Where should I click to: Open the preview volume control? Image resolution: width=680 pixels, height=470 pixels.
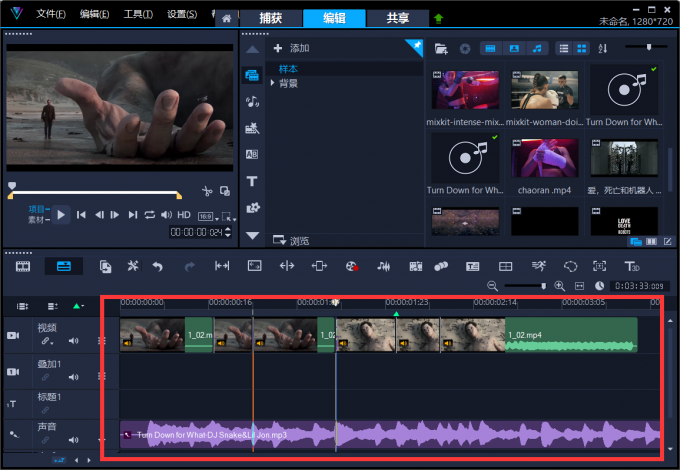[166, 215]
